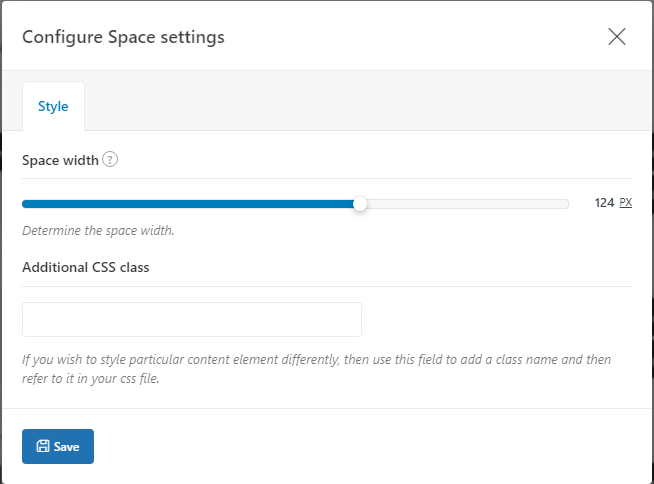Close the Configure Space settings dialog
654x484 pixels.
tap(616, 37)
